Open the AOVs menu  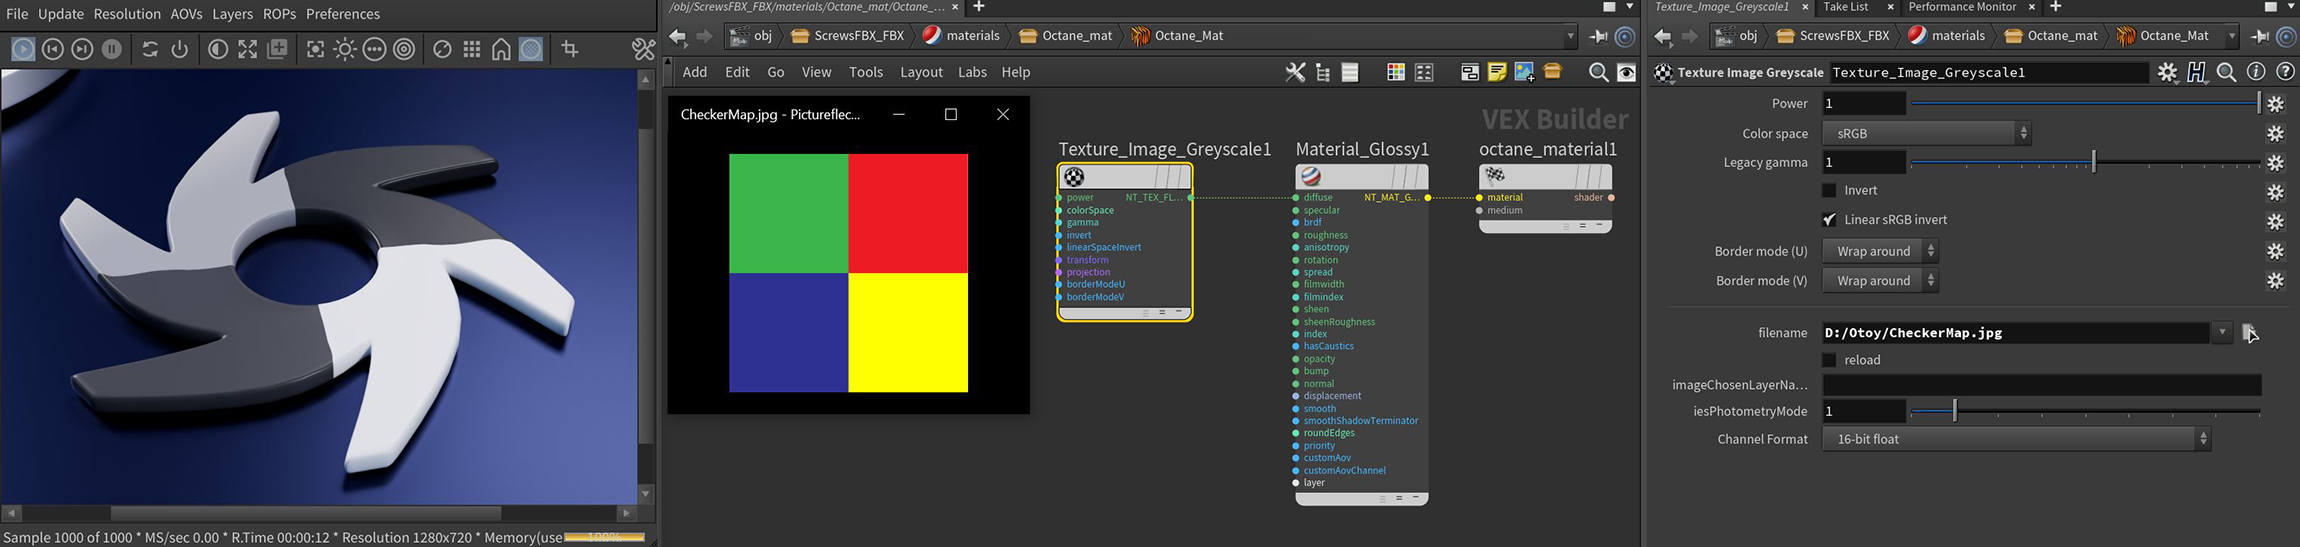(186, 14)
